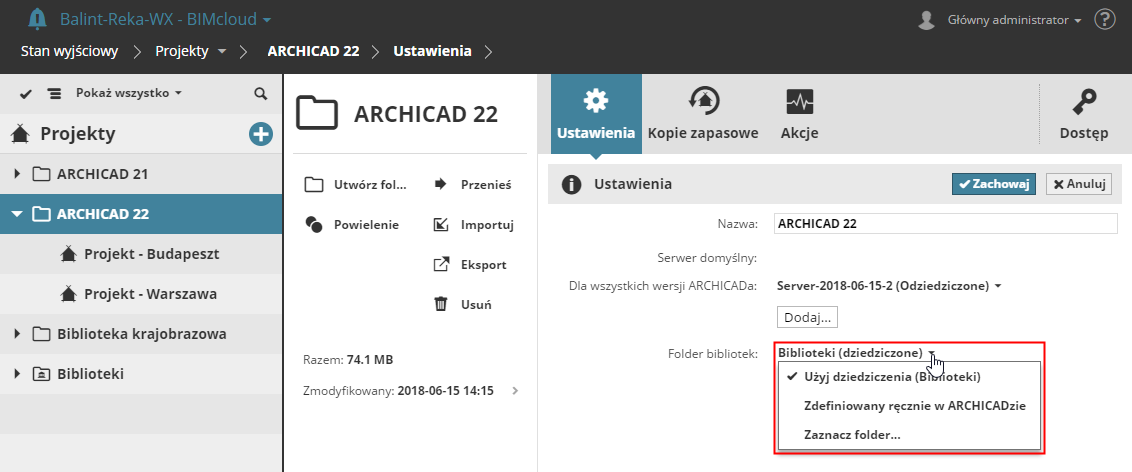1132x472 pixels.
Task: Toggle the Biblioteki (dziedziczone) dropdown
Action: (x=856, y=353)
